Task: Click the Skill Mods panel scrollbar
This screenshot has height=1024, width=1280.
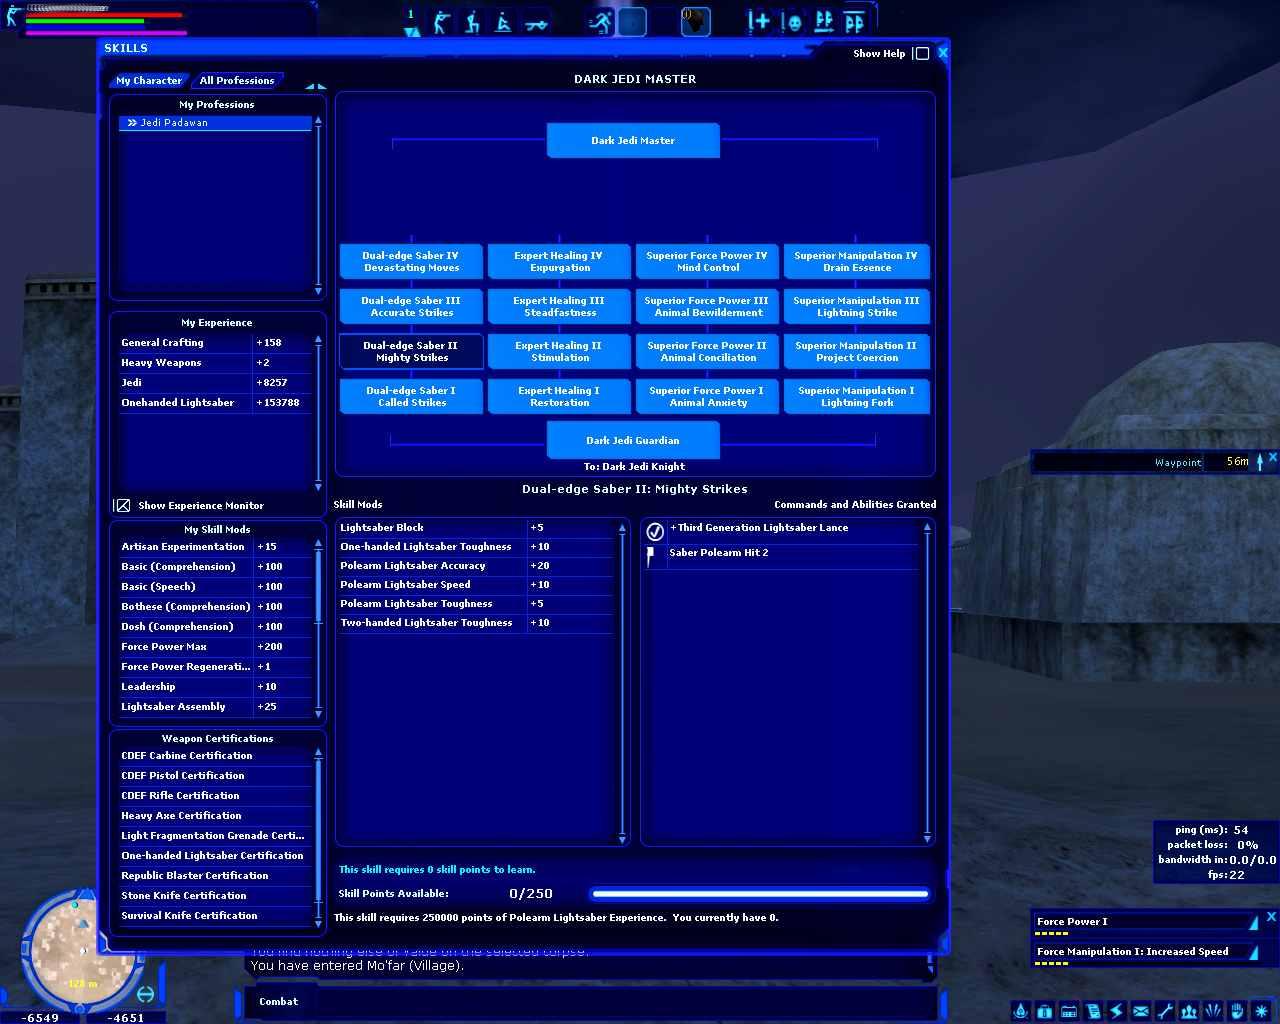Action: point(623,682)
